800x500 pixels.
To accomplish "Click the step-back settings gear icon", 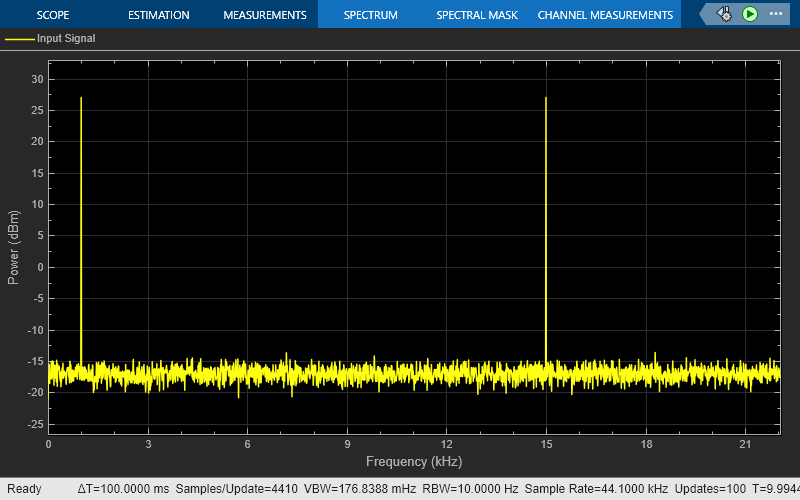I will pos(724,14).
